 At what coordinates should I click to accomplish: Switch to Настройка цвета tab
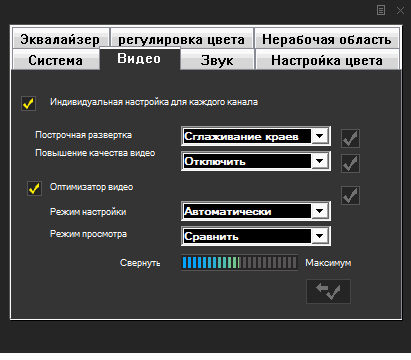pyautogui.click(x=327, y=60)
